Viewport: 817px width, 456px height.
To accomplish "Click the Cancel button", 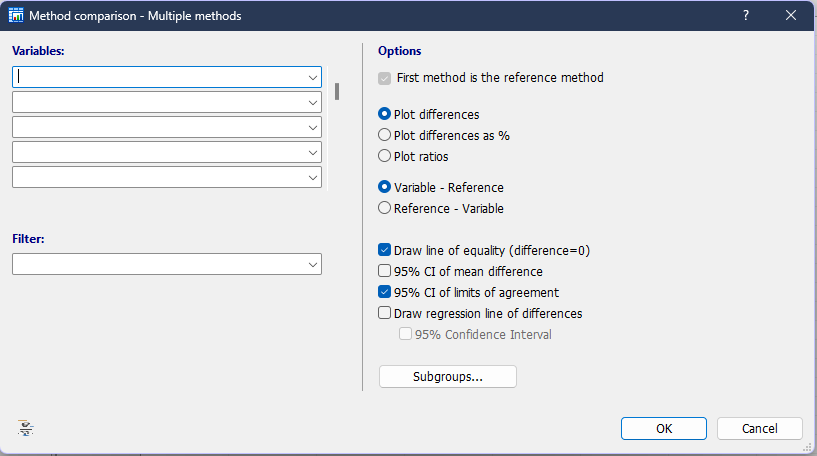I will (760, 428).
